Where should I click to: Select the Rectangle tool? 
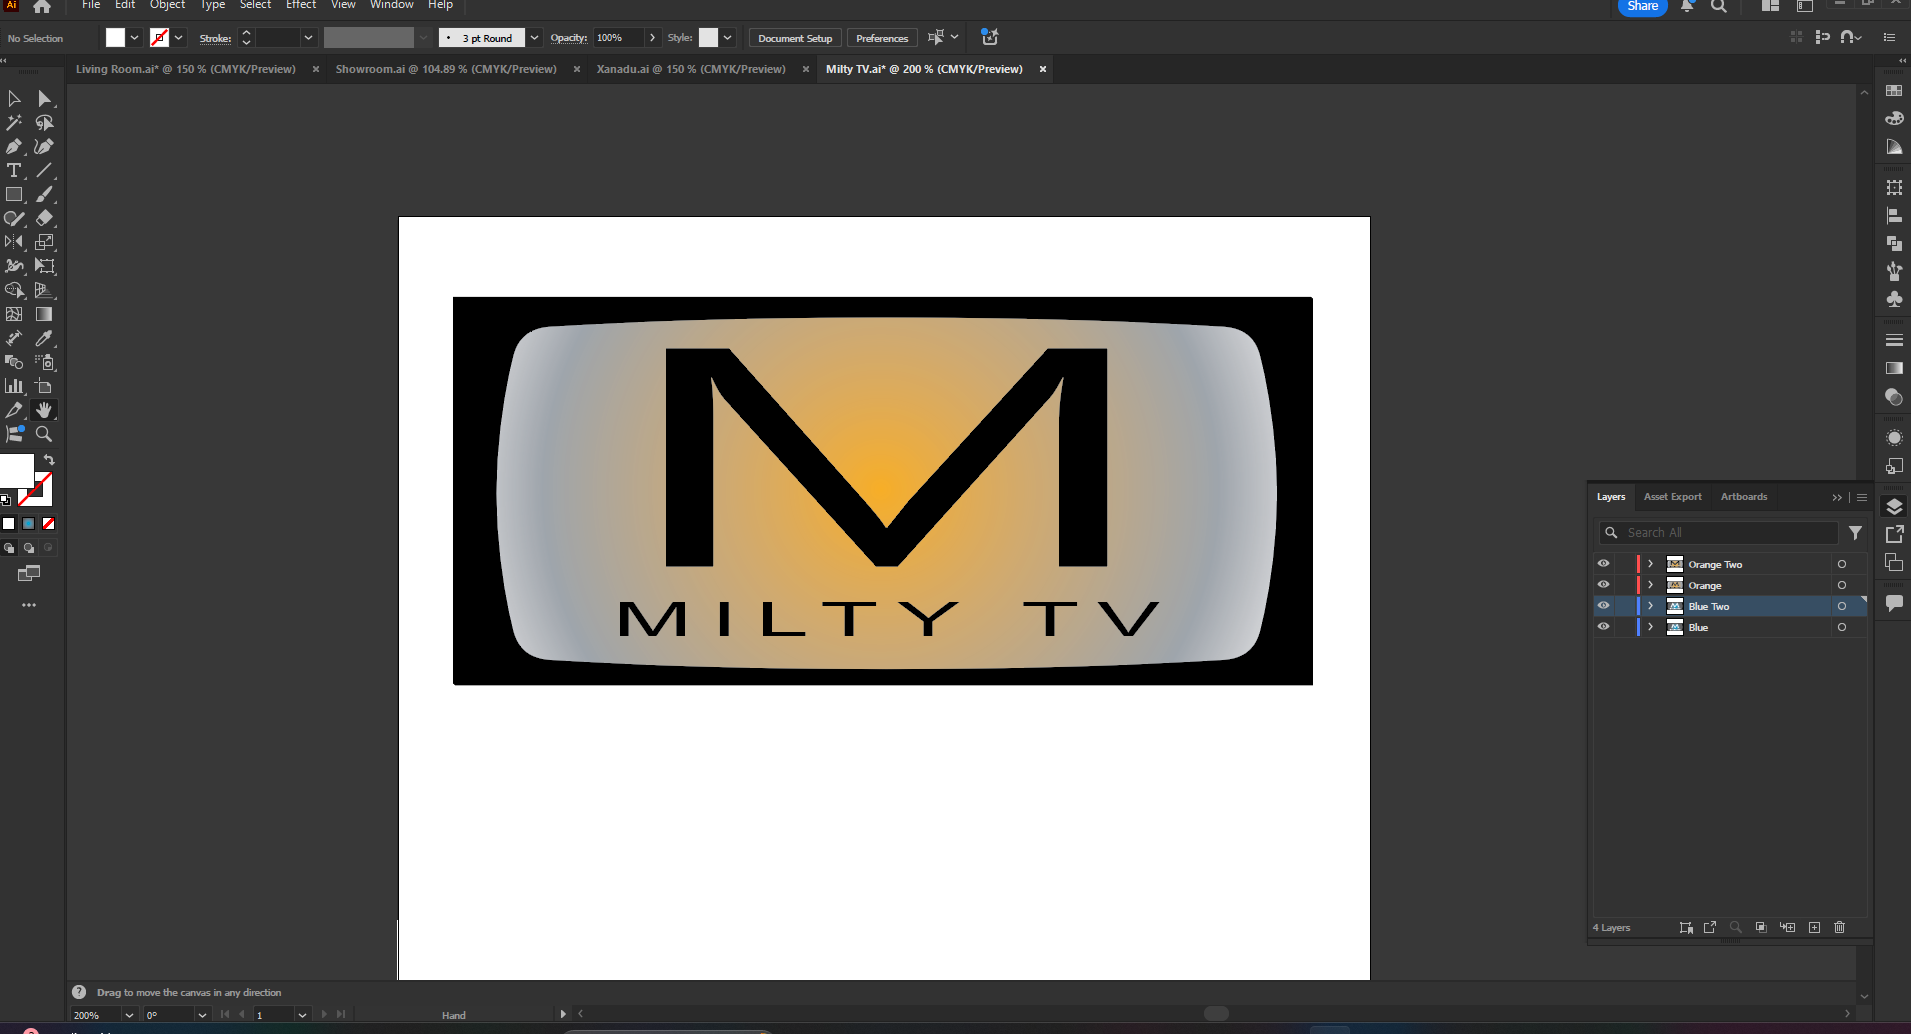tap(14, 194)
